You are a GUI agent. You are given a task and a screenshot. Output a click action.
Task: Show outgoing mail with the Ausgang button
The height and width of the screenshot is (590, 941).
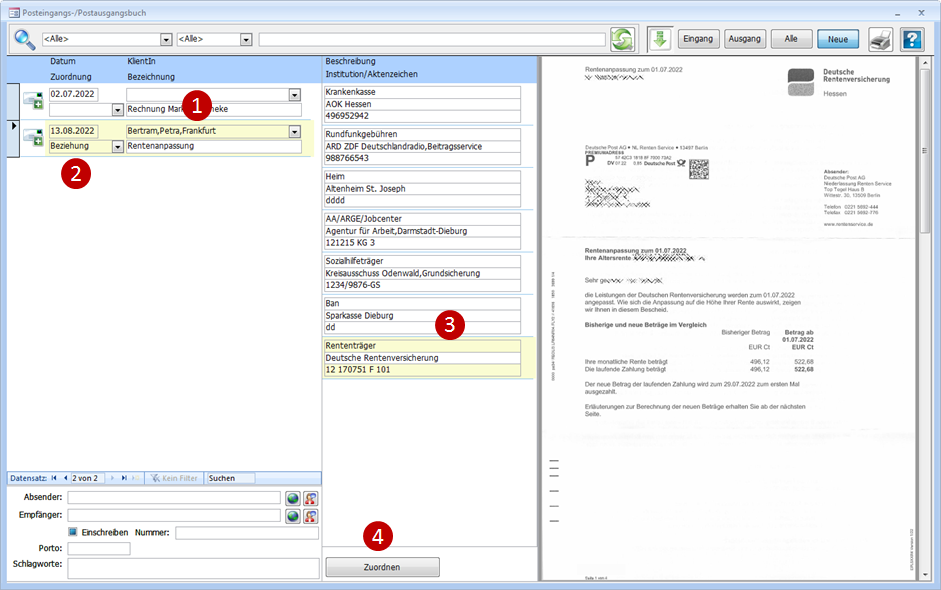click(x=745, y=39)
